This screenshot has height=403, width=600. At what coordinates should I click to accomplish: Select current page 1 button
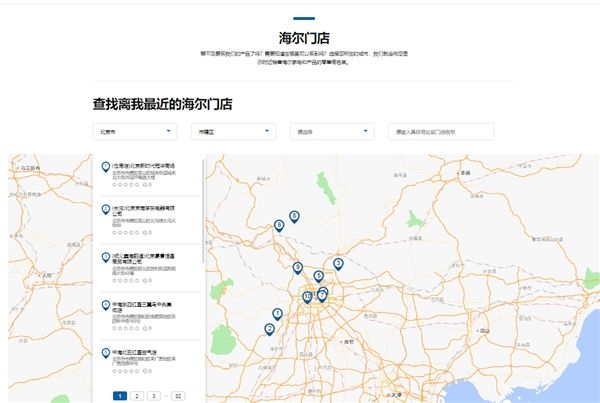pyautogui.click(x=120, y=396)
